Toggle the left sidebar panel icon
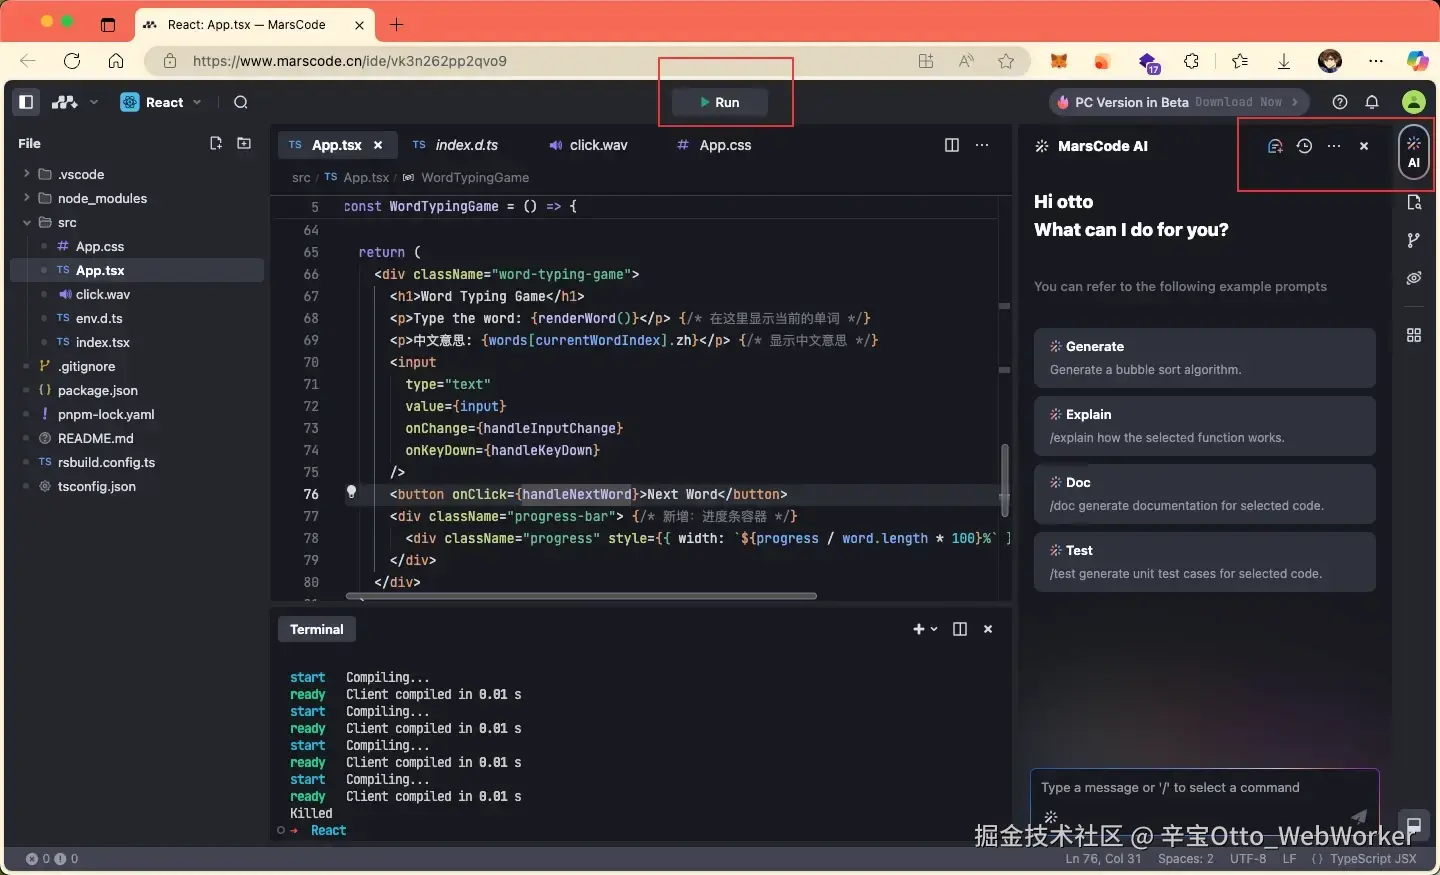1440x875 pixels. [27, 102]
